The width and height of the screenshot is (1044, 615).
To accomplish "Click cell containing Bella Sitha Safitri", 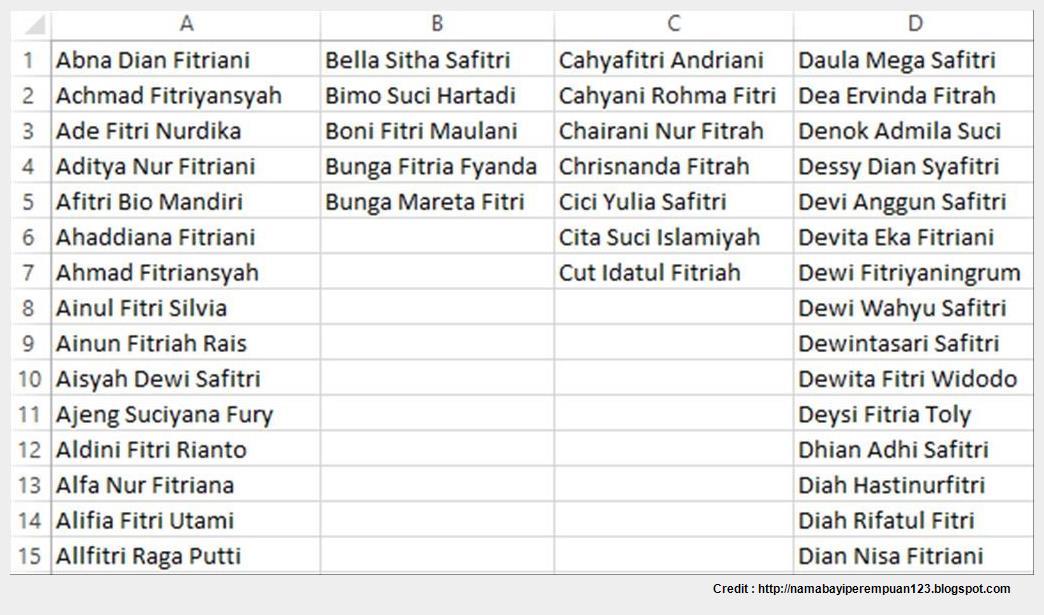I will point(437,60).
